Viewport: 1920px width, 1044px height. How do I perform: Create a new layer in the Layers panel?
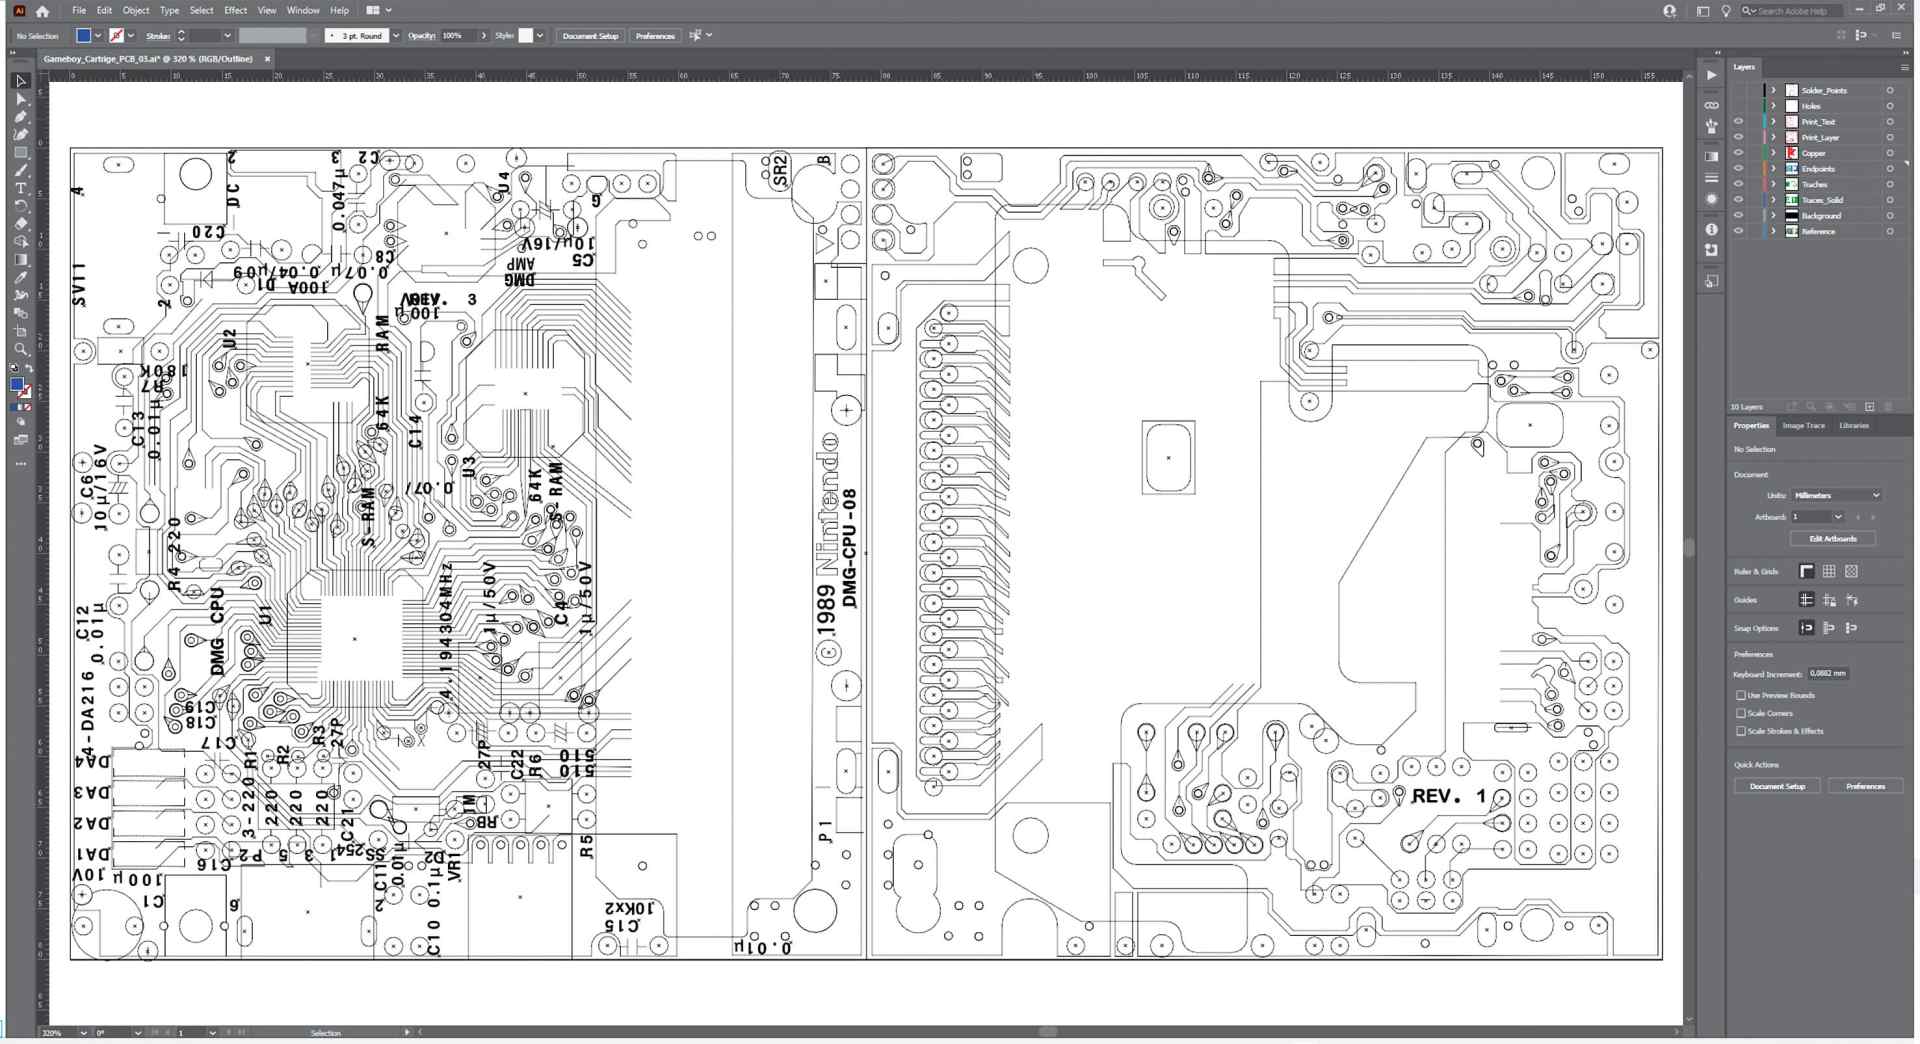coord(1869,407)
